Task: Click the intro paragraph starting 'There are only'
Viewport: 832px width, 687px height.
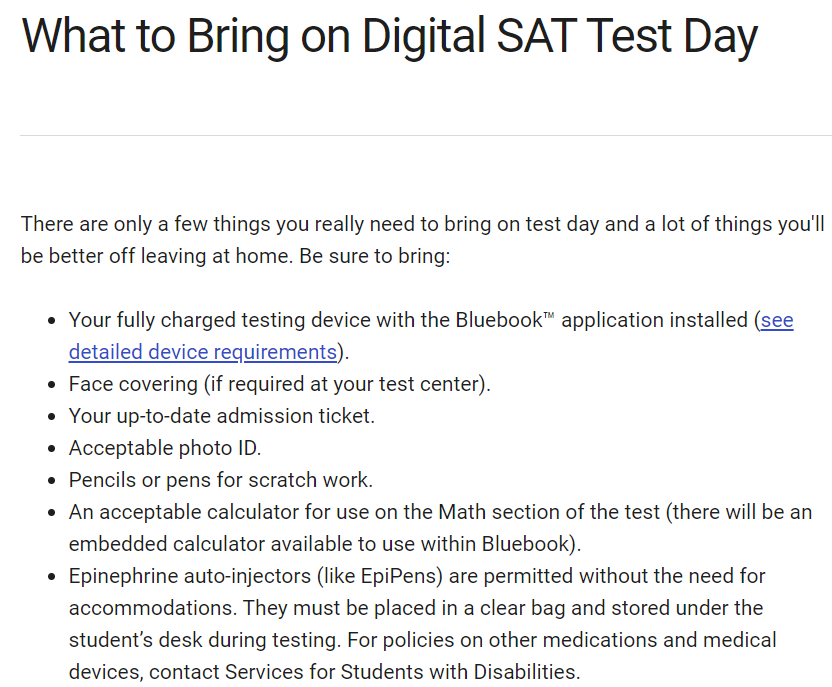Action: (x=422, y=240)
